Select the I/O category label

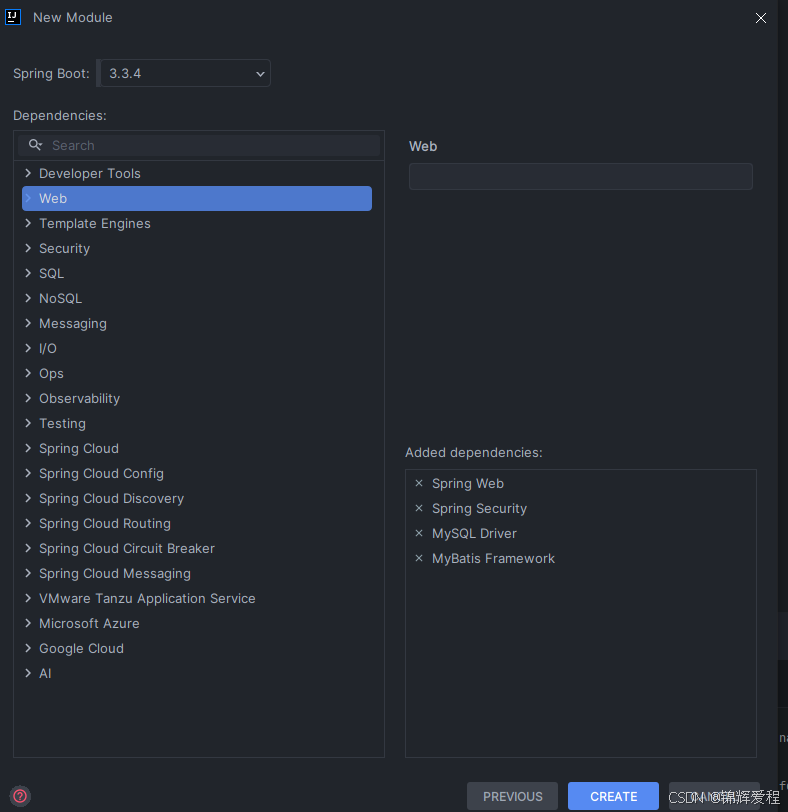tap(48, 349)
